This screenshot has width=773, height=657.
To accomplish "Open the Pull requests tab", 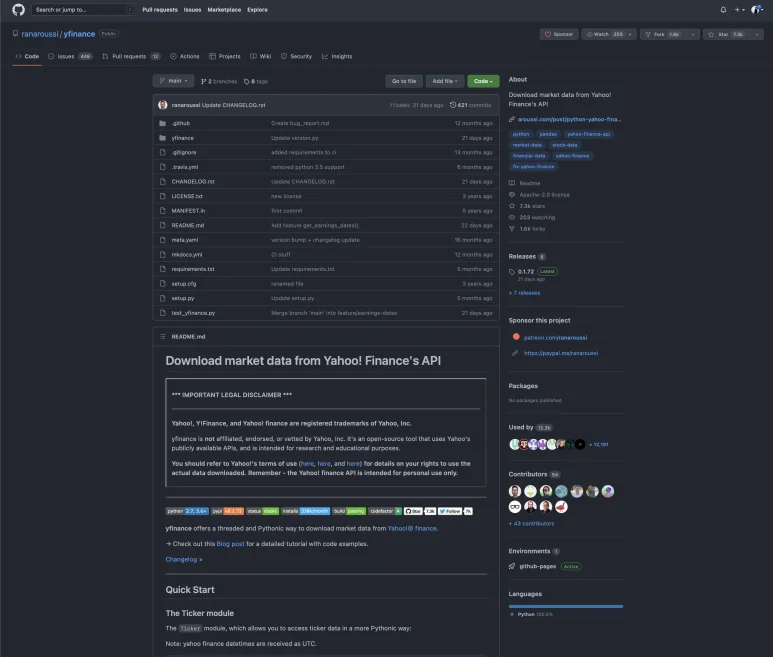I will click(129, 56).
